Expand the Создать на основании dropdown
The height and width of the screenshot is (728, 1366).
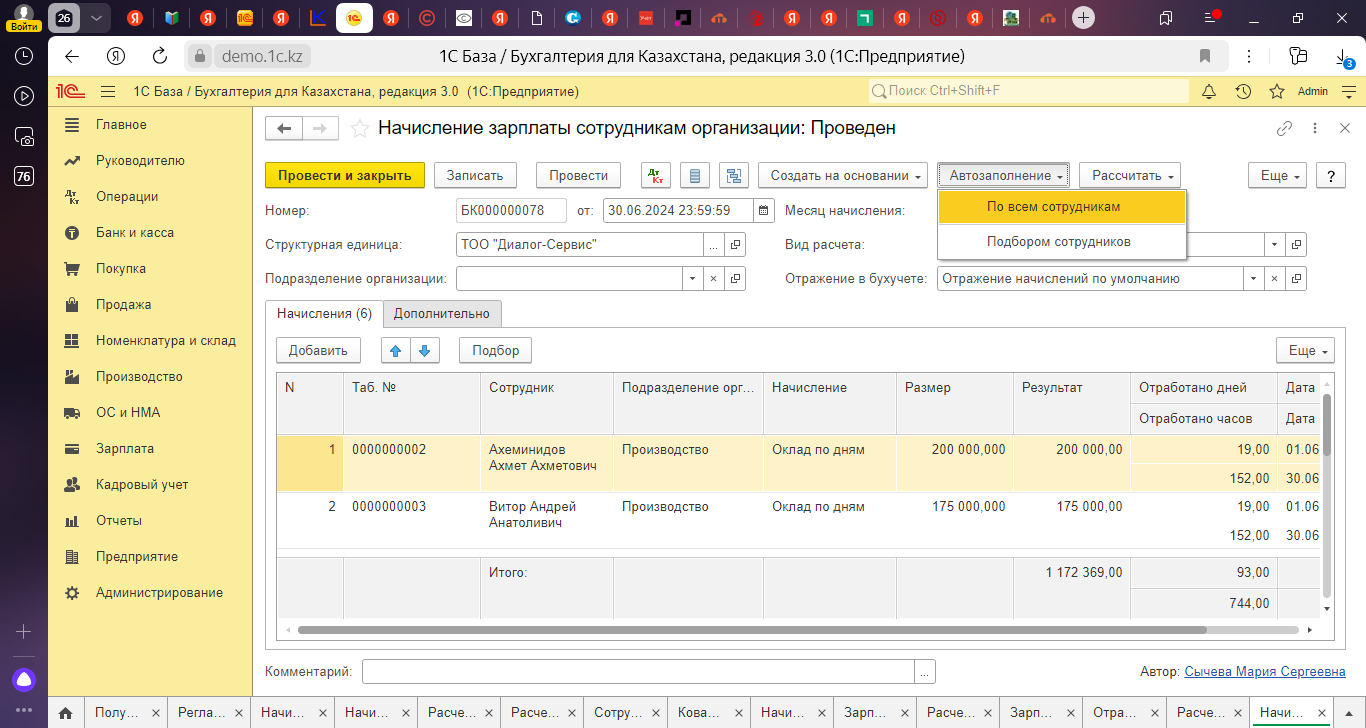[842, 175]
